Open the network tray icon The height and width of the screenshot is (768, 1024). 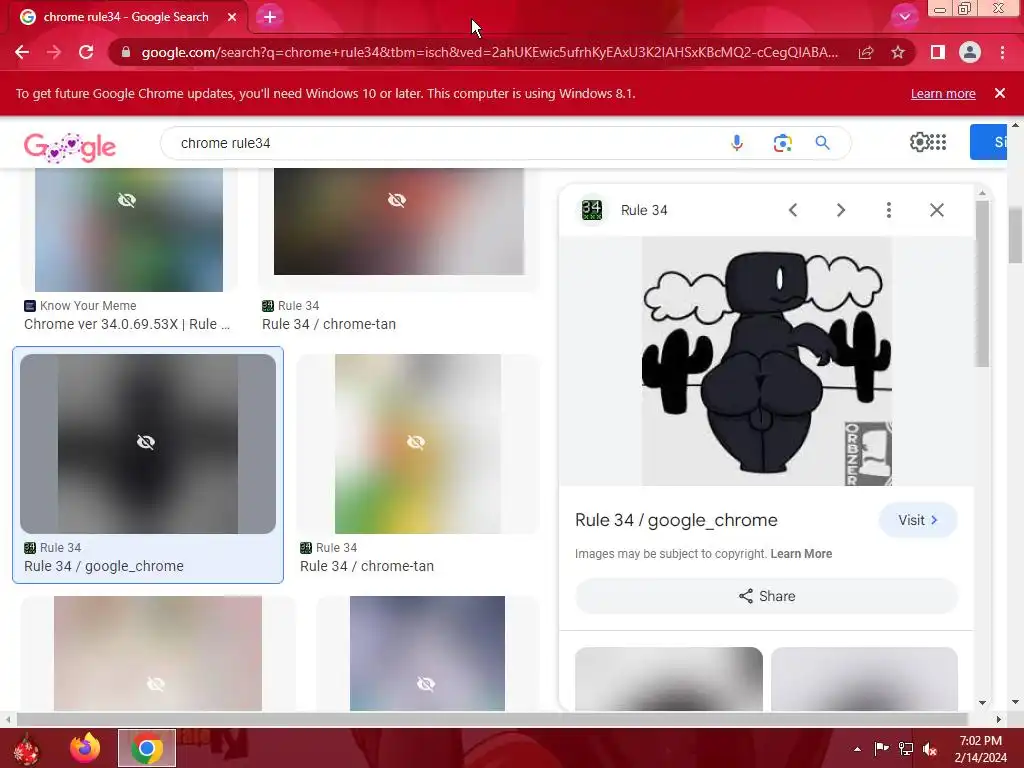906,749
